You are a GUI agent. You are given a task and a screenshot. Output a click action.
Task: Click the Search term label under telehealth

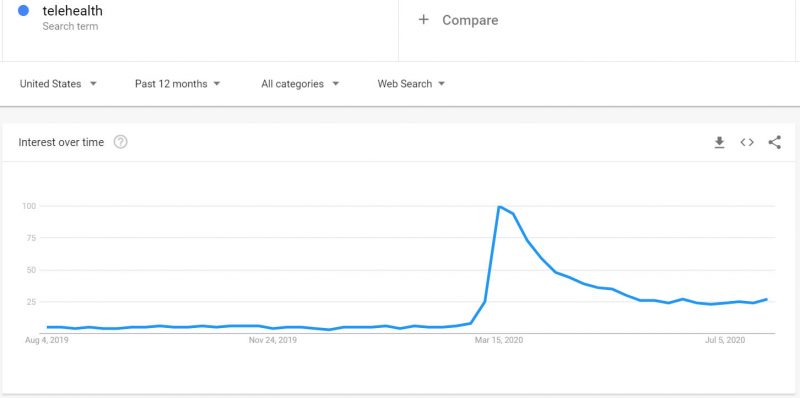point(70,27)
